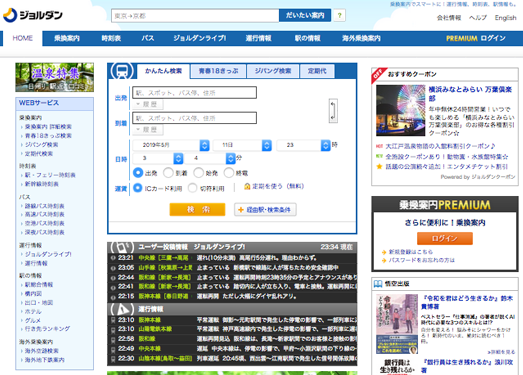523x375 pixels.
Task: Open バス in the navigation bar
Action: tap(148, 38)
